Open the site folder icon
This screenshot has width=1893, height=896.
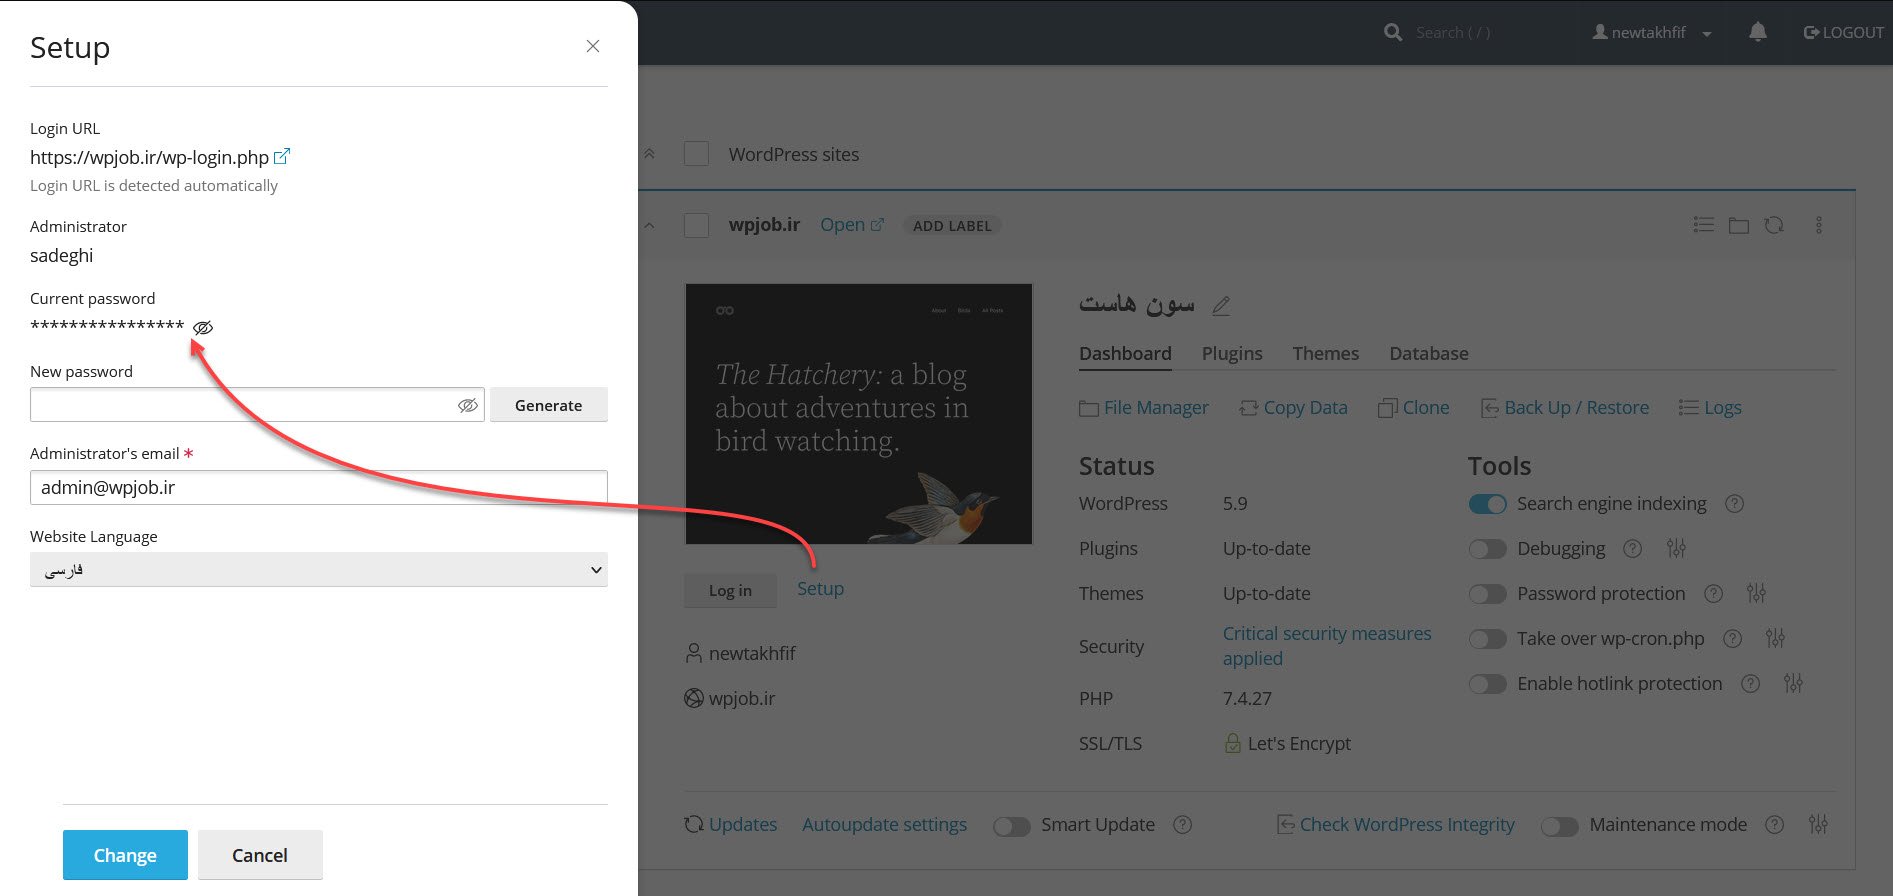point(1739,225)
